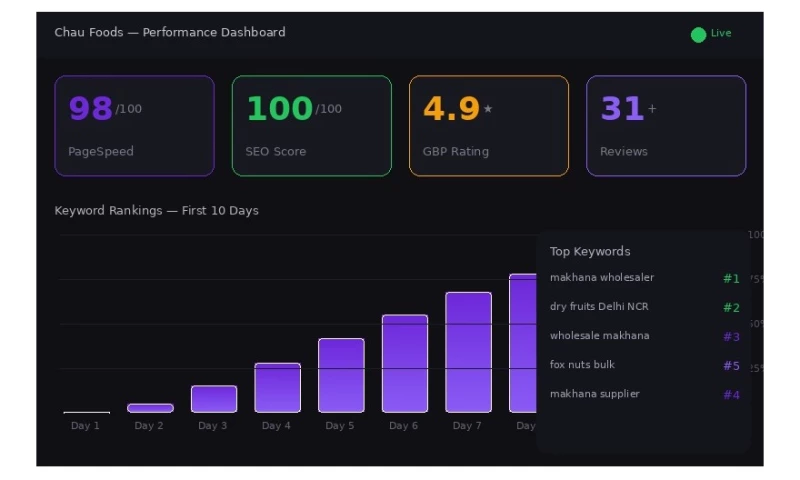800x480 pixels.
Task: Click the Day 4 axis label
Action: pyautogui.click(x=276, y=425)
